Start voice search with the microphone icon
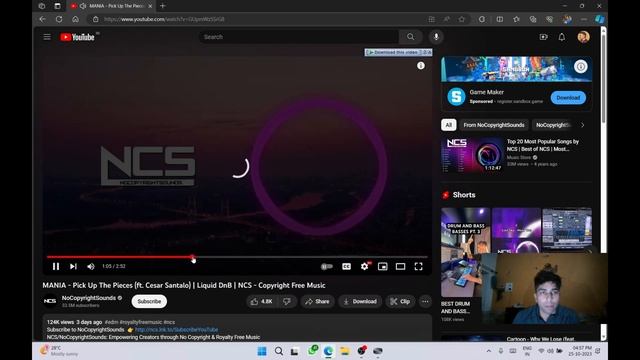The image size is (640, 360). [x=436, y=37]
